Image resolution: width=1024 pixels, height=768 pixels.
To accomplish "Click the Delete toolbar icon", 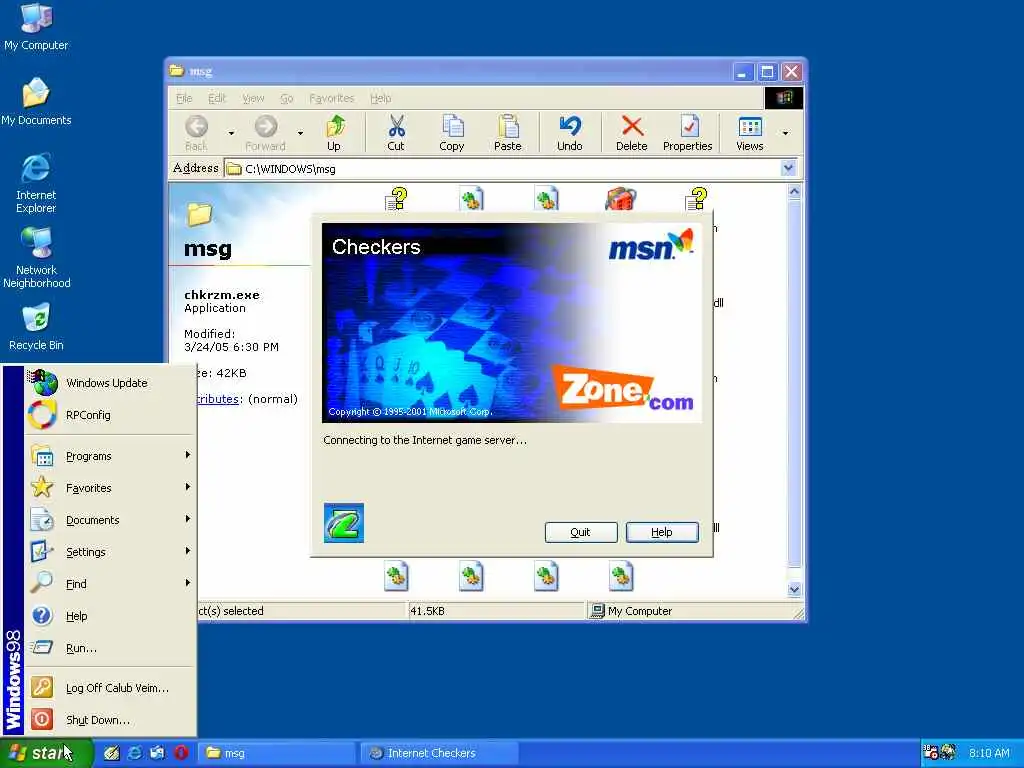I will point(632,133).
